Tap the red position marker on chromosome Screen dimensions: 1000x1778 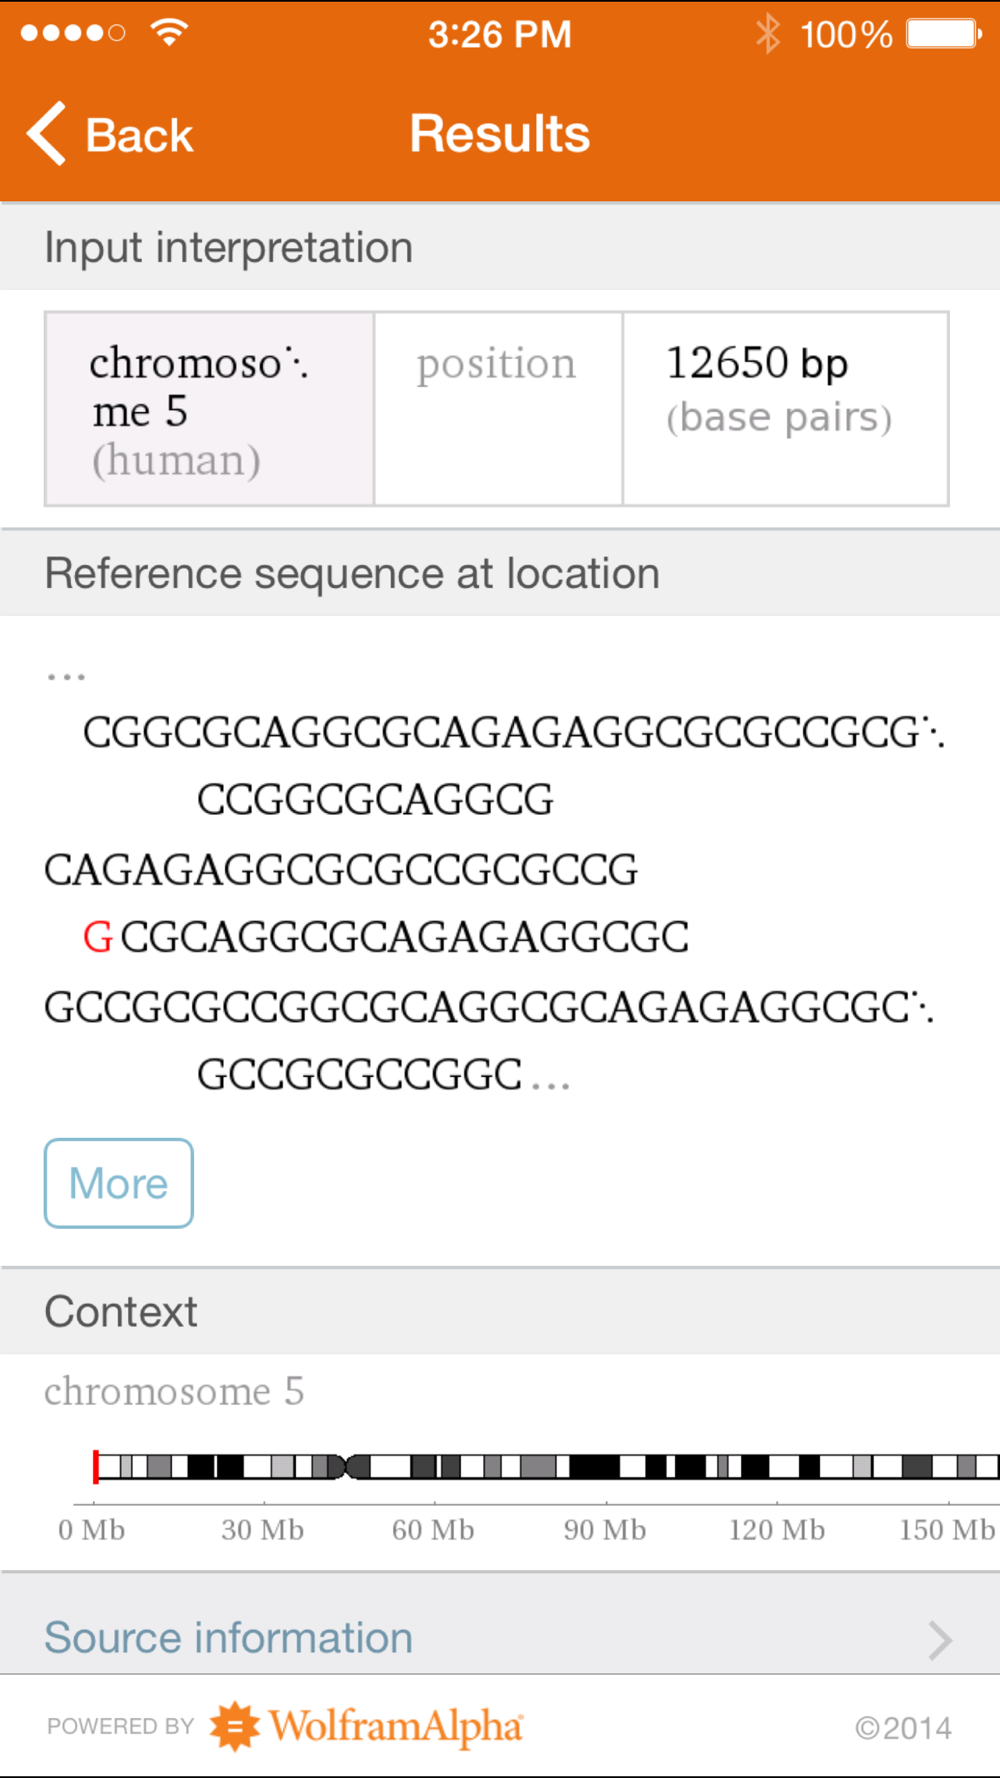tap(96, 1467)
